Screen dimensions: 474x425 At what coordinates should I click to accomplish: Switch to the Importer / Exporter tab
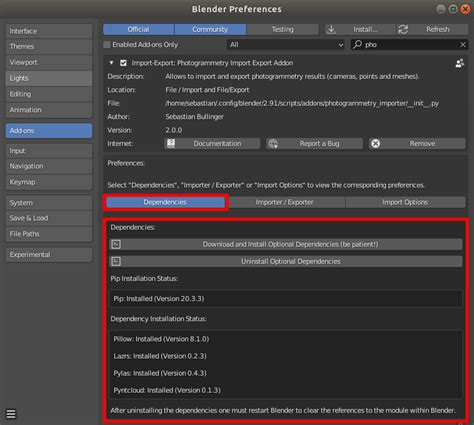(x=284, y=202)
